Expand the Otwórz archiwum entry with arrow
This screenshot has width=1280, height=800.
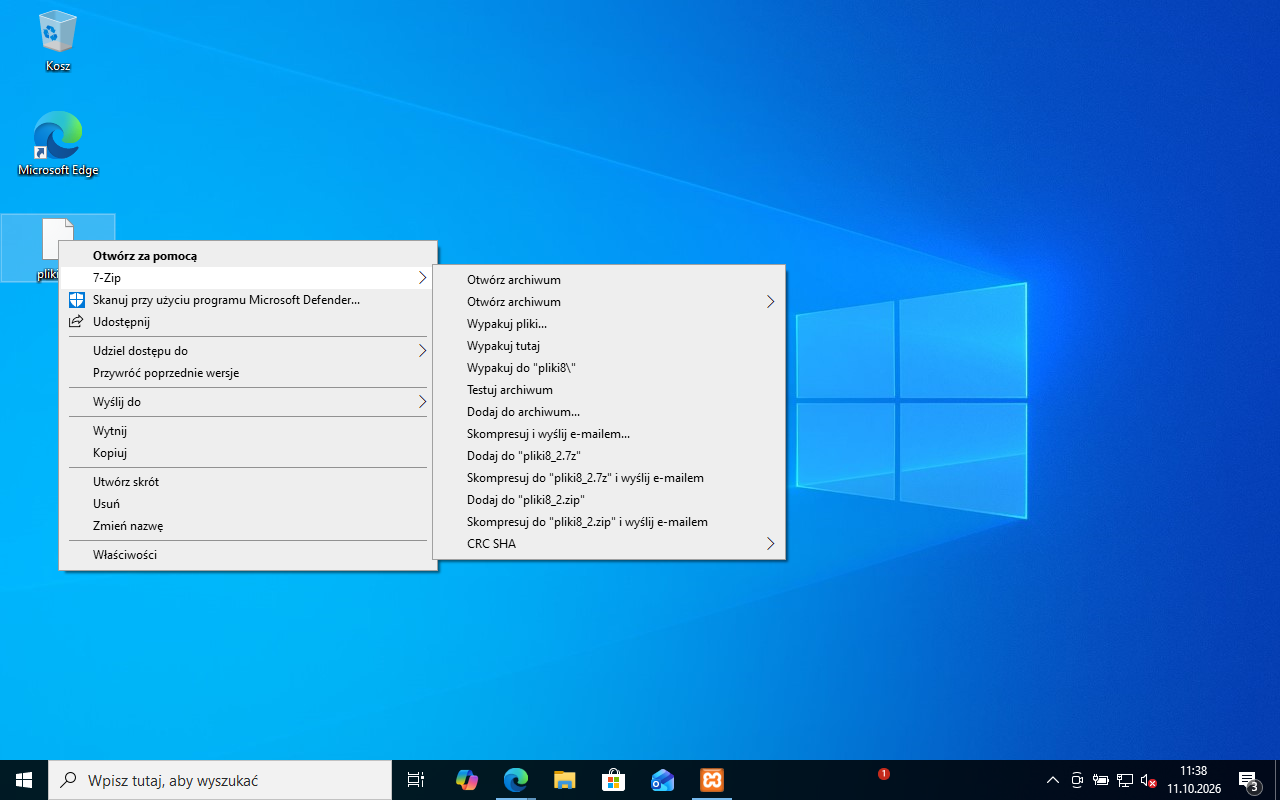click(x=609, y=302)
